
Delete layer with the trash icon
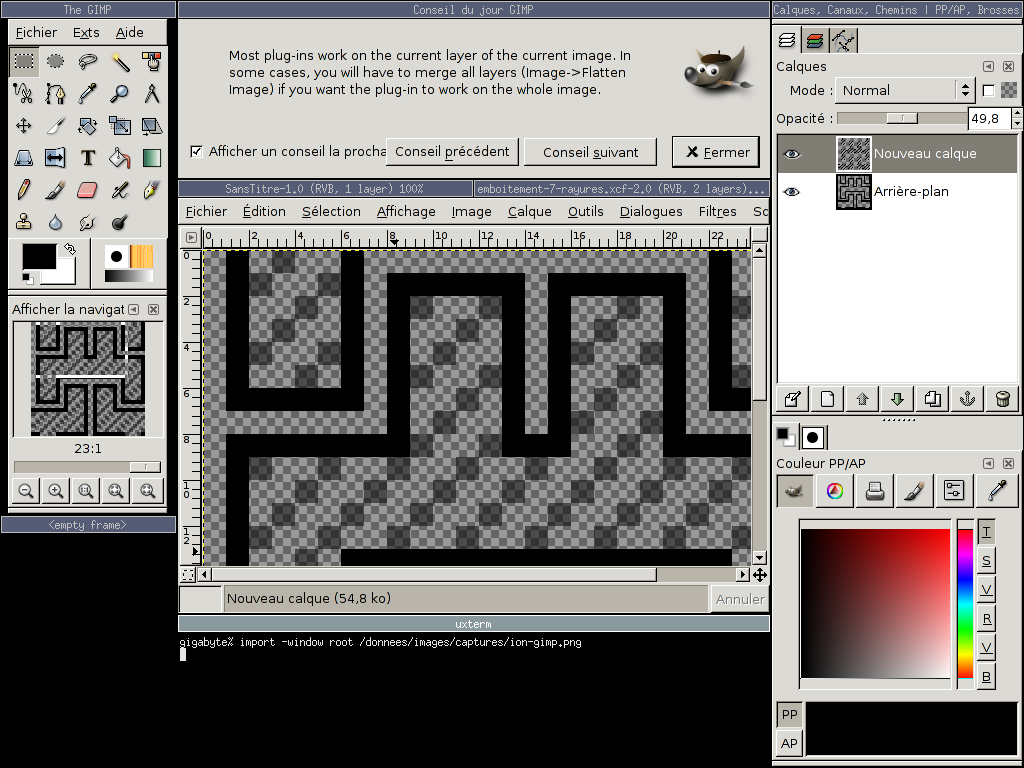[x=1002, y=398]
